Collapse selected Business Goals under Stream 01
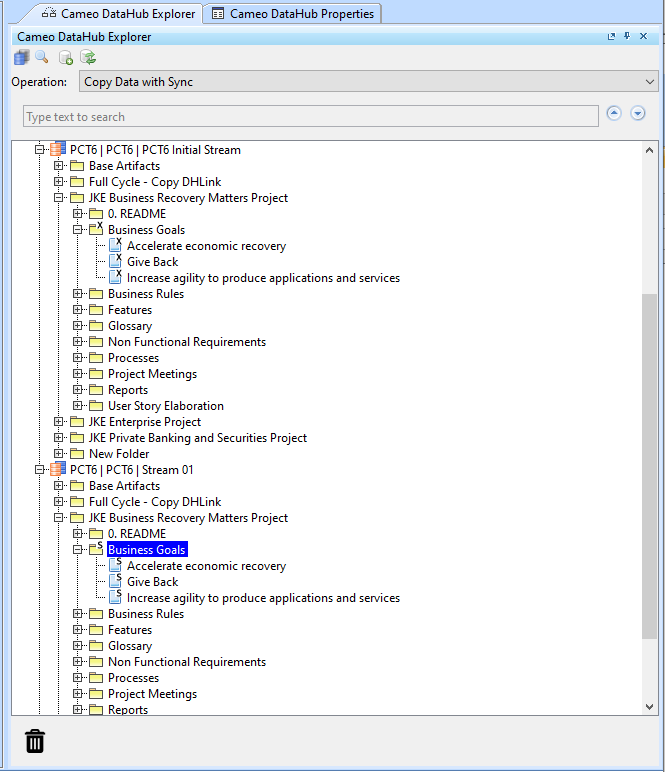The width and height of the screenshot is (665, 772). [78, 549]
